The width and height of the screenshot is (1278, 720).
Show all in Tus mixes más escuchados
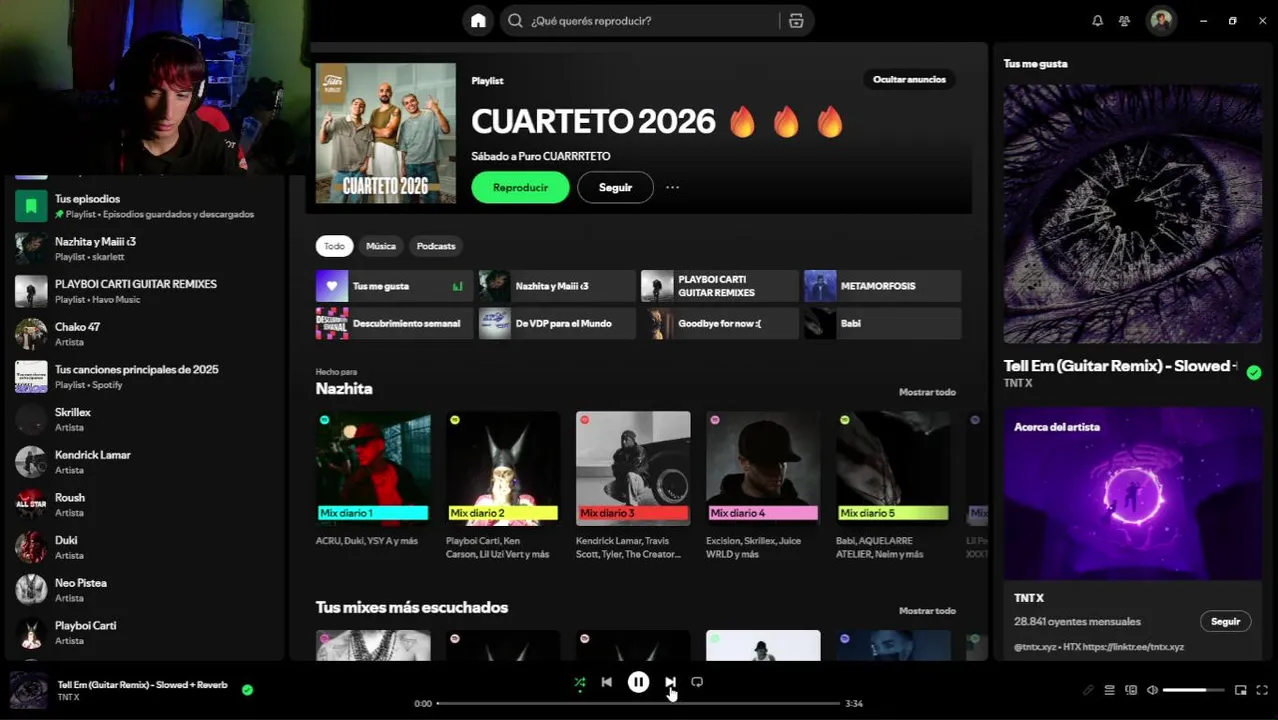(x=927, y=610)
